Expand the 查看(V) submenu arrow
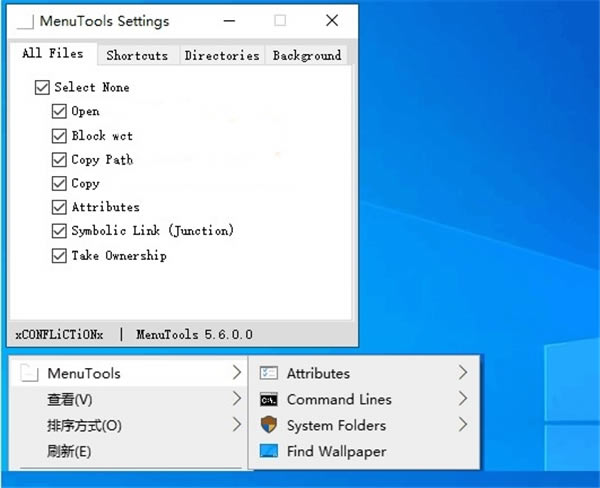This screenshot has height=488, width=600. (237, 399)
